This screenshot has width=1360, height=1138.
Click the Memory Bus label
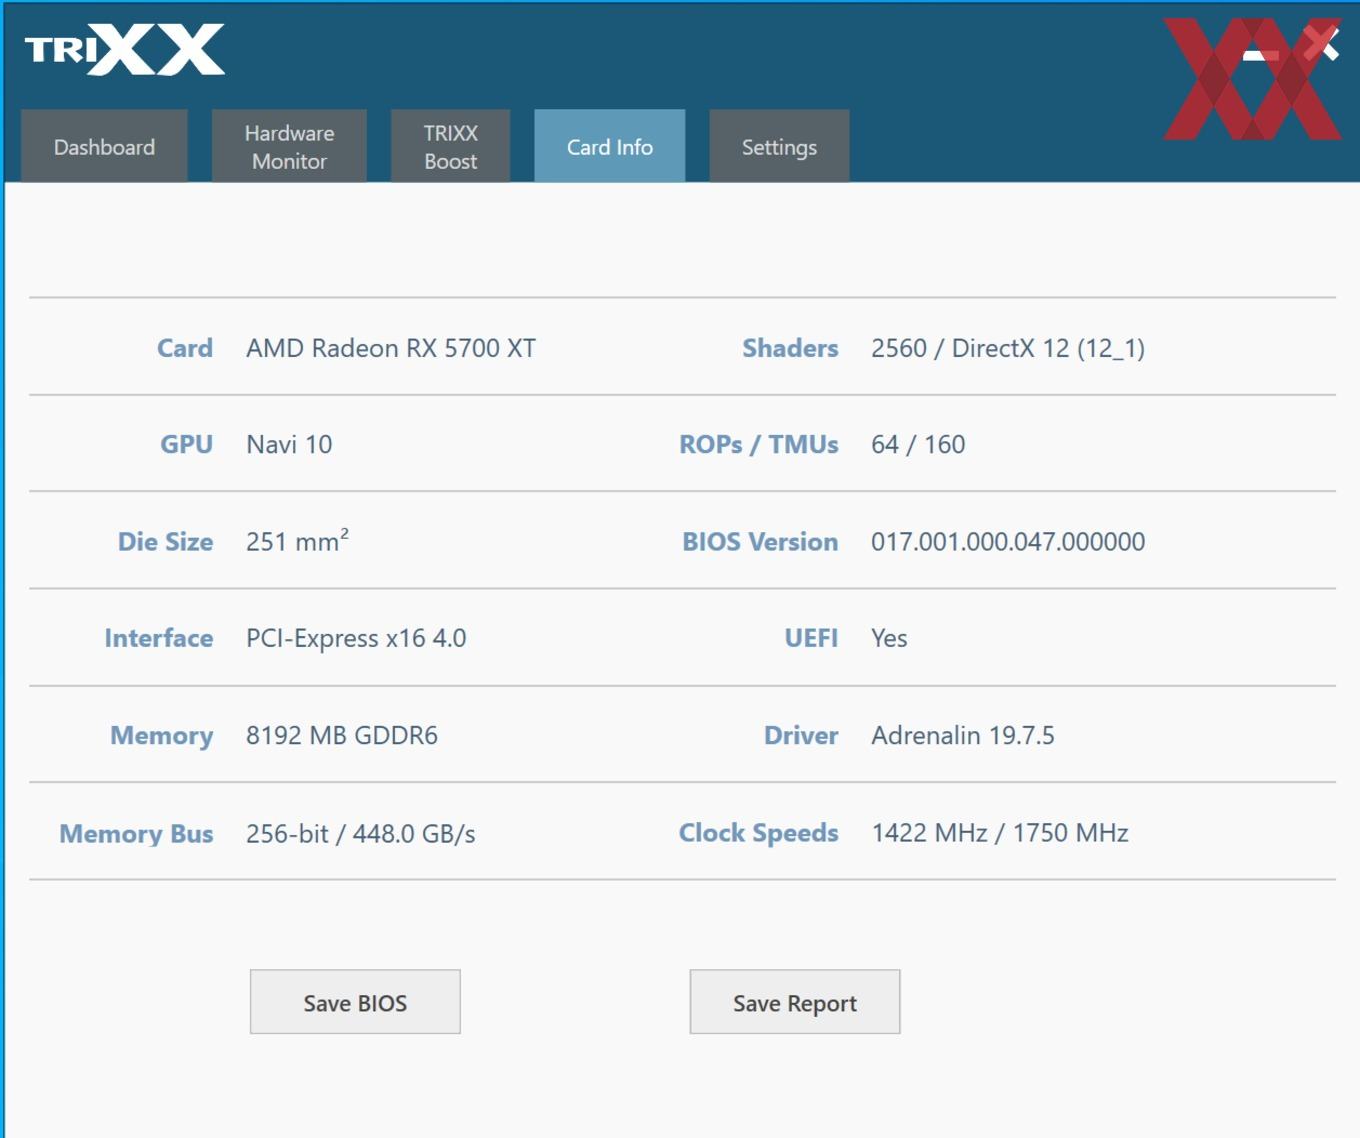(x=136, y=833)
